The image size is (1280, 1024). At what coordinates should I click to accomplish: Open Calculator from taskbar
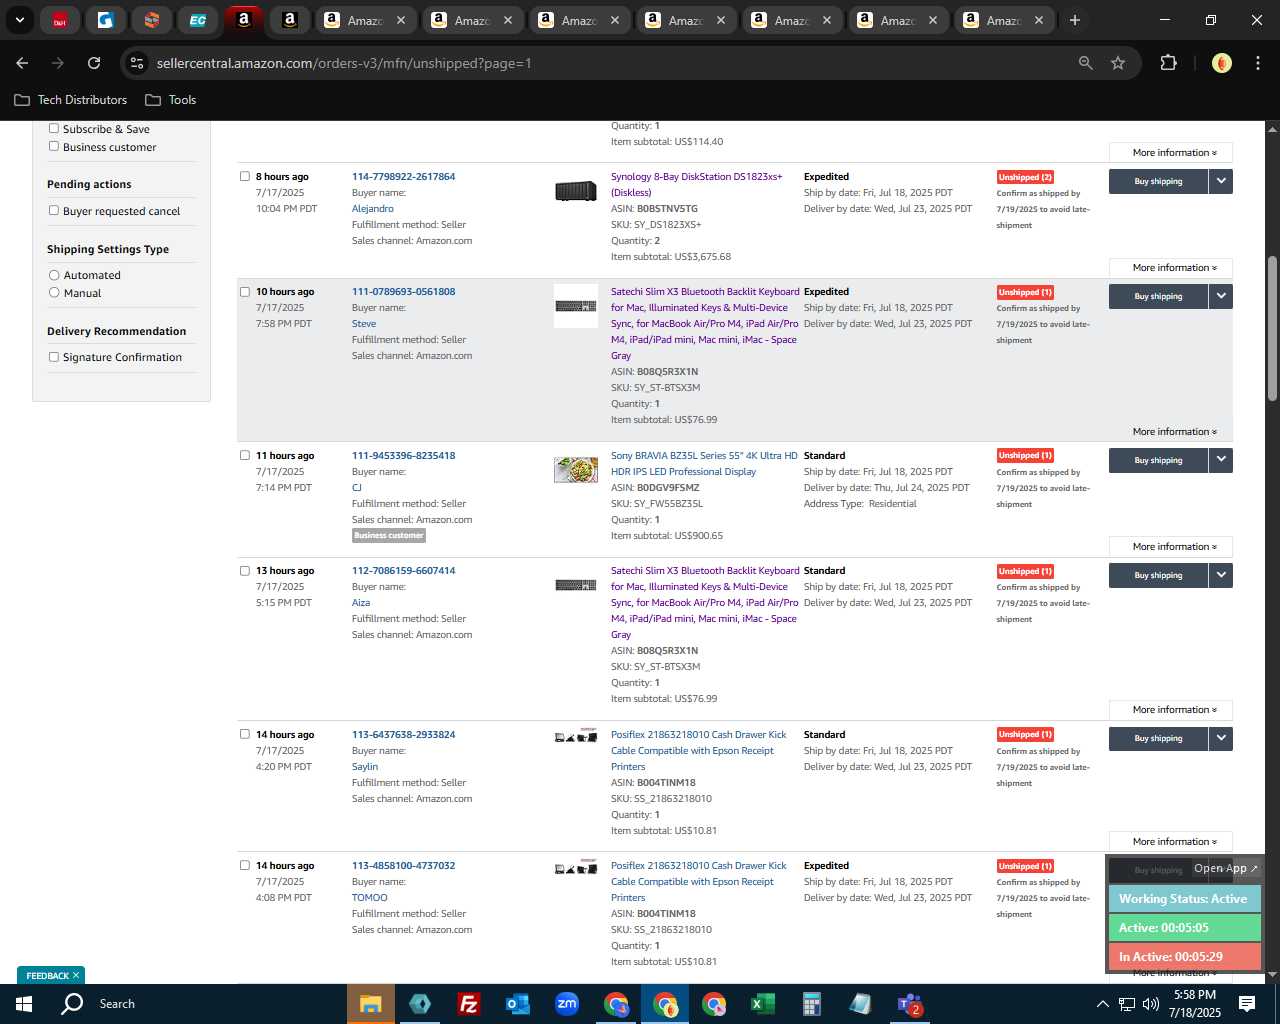pyautogui.click(x=812, y=1004)
